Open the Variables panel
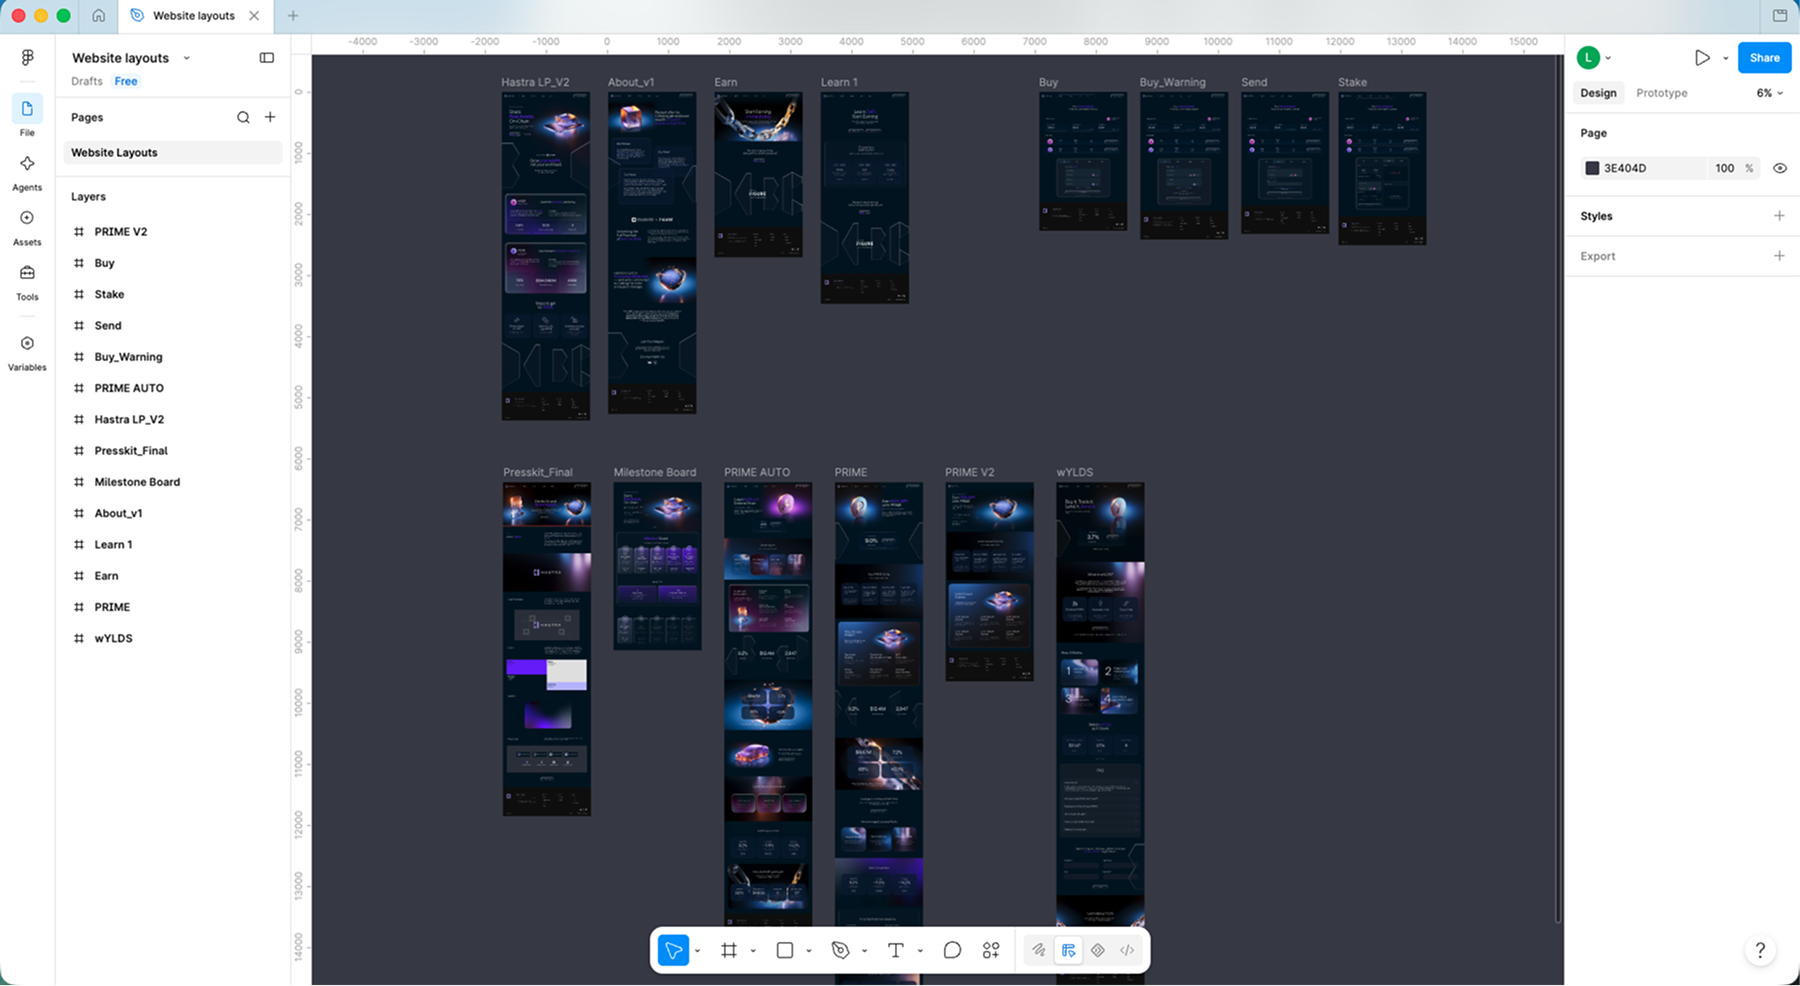This screenshot has width=1800, height=986. point(27,353)
